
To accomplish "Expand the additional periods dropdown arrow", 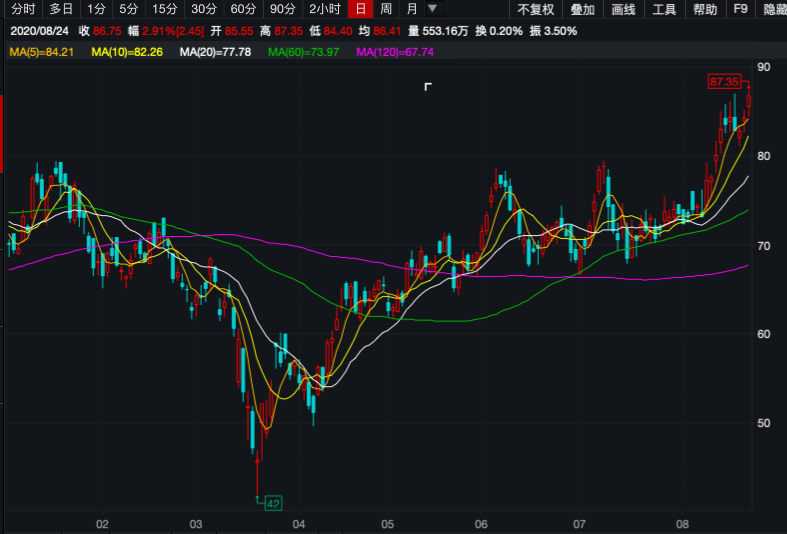I will pos(432,9).
